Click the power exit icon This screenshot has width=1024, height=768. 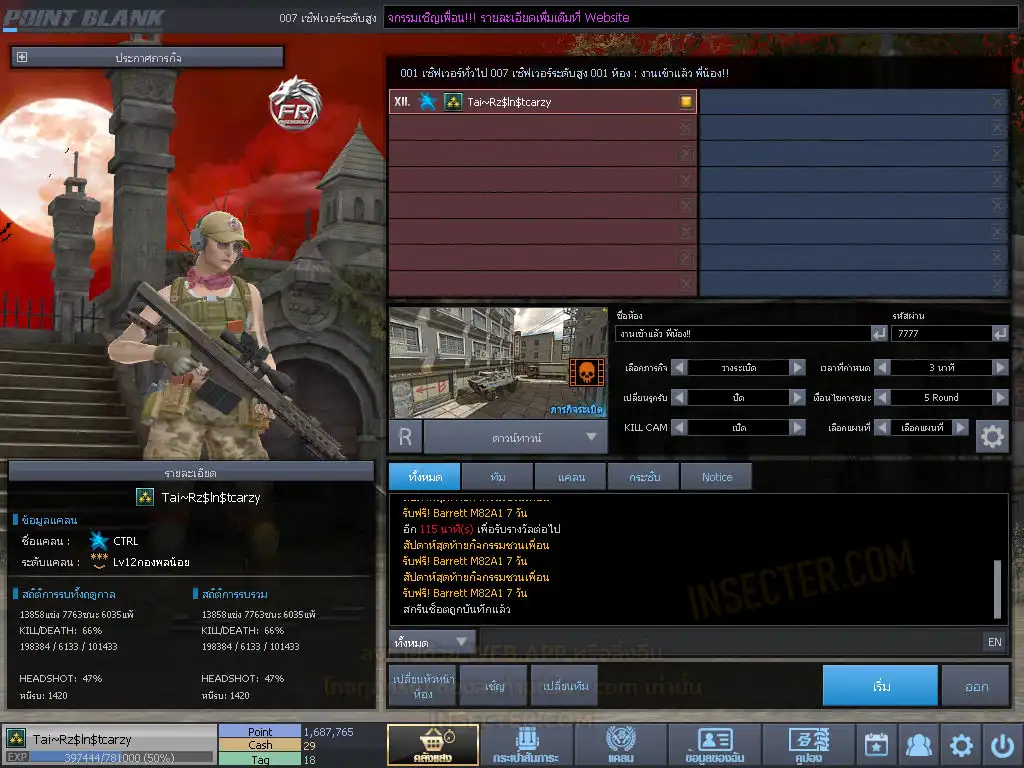coord(1002,745)
